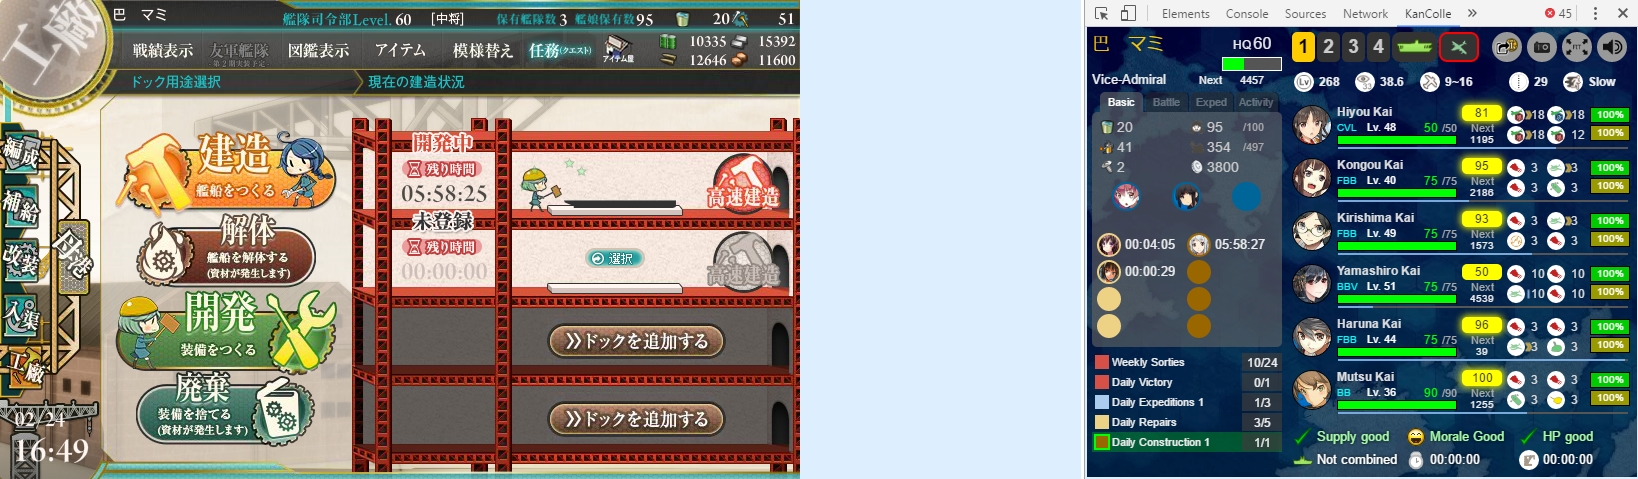This screenshot has width=1638, height=479.
Task: Select the land base aircraft icon
Action: 1458,46
